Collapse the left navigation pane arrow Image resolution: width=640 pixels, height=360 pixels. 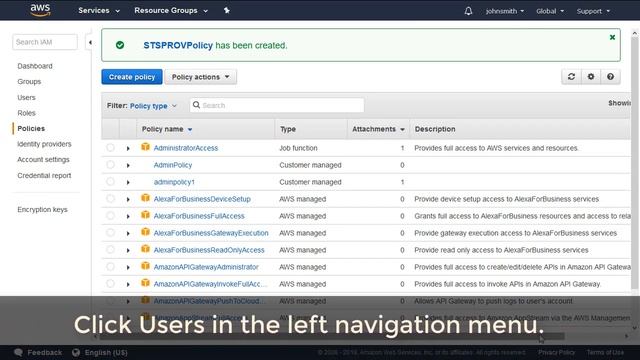[x=90, y=42]
